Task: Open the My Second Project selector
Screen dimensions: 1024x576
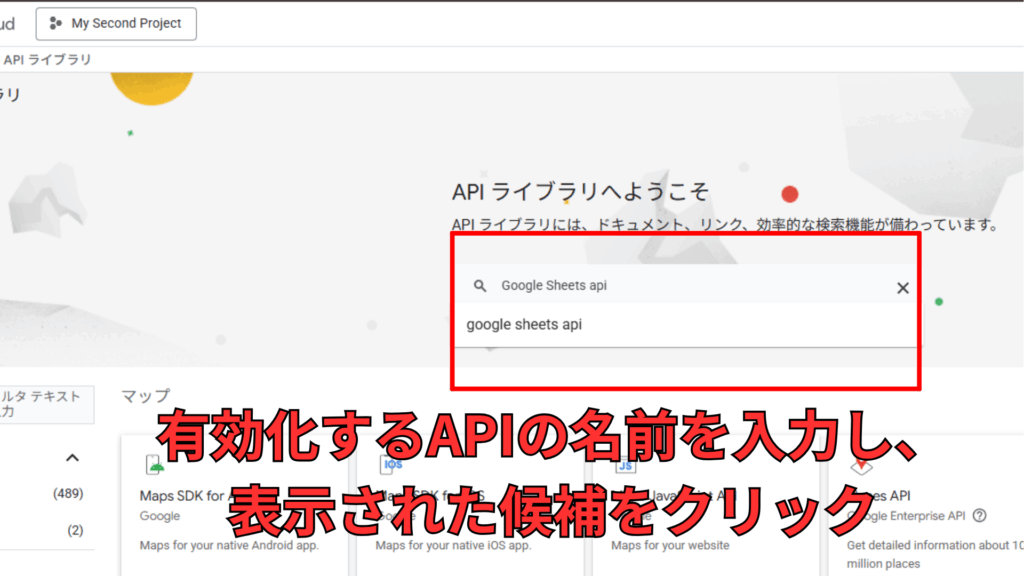Action: point(116,24)
